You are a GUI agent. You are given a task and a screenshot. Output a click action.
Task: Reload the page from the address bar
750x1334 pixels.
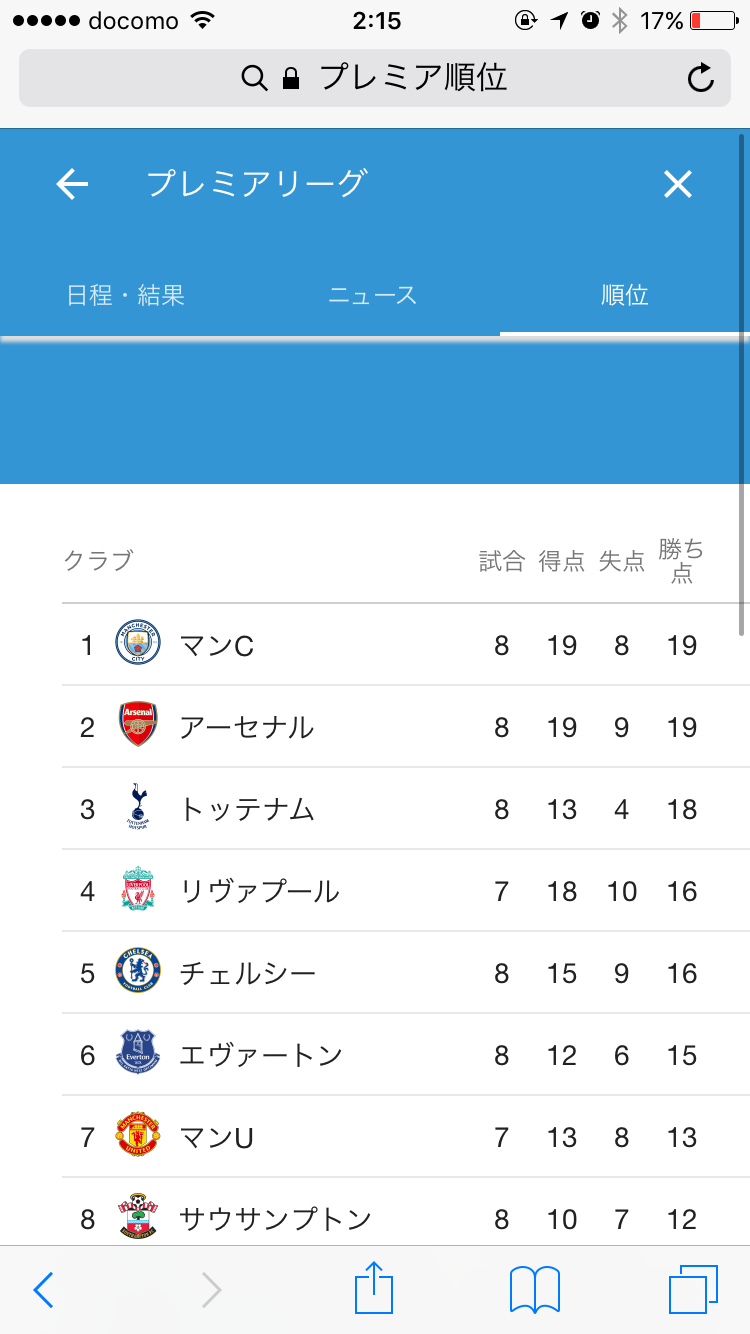click(x=701, y=78)
